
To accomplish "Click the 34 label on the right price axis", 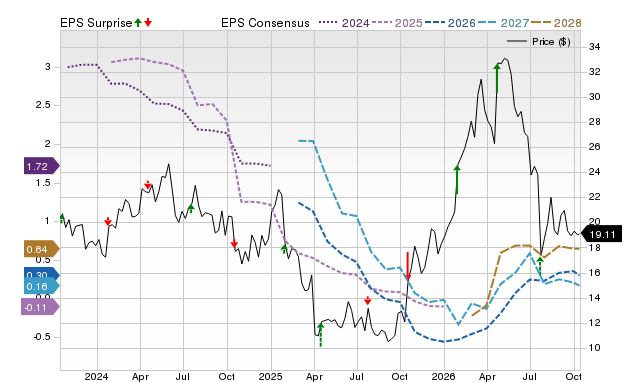I will click(x=595, y=47).
